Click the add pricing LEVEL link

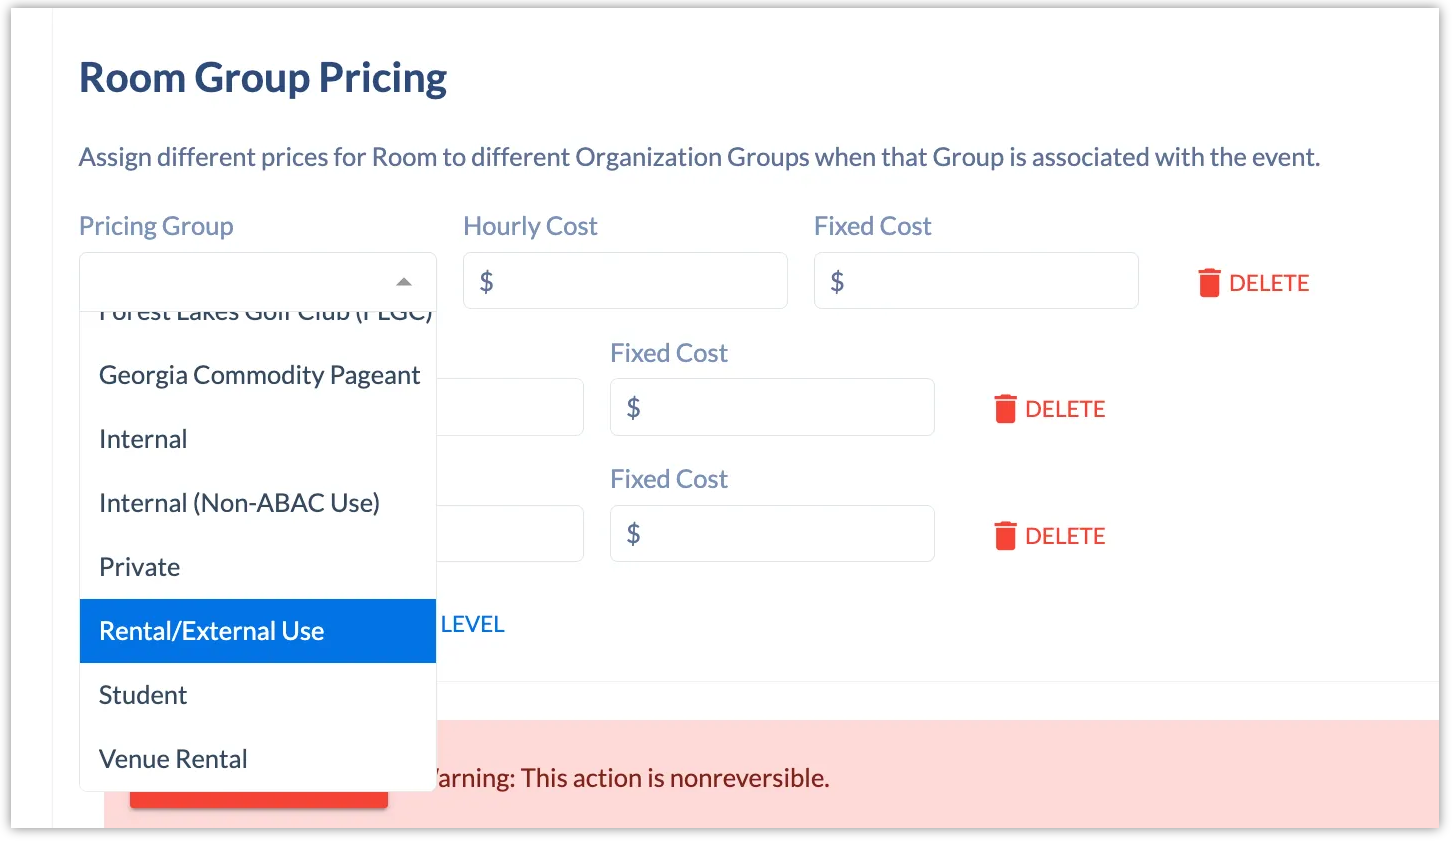point(472,624)
